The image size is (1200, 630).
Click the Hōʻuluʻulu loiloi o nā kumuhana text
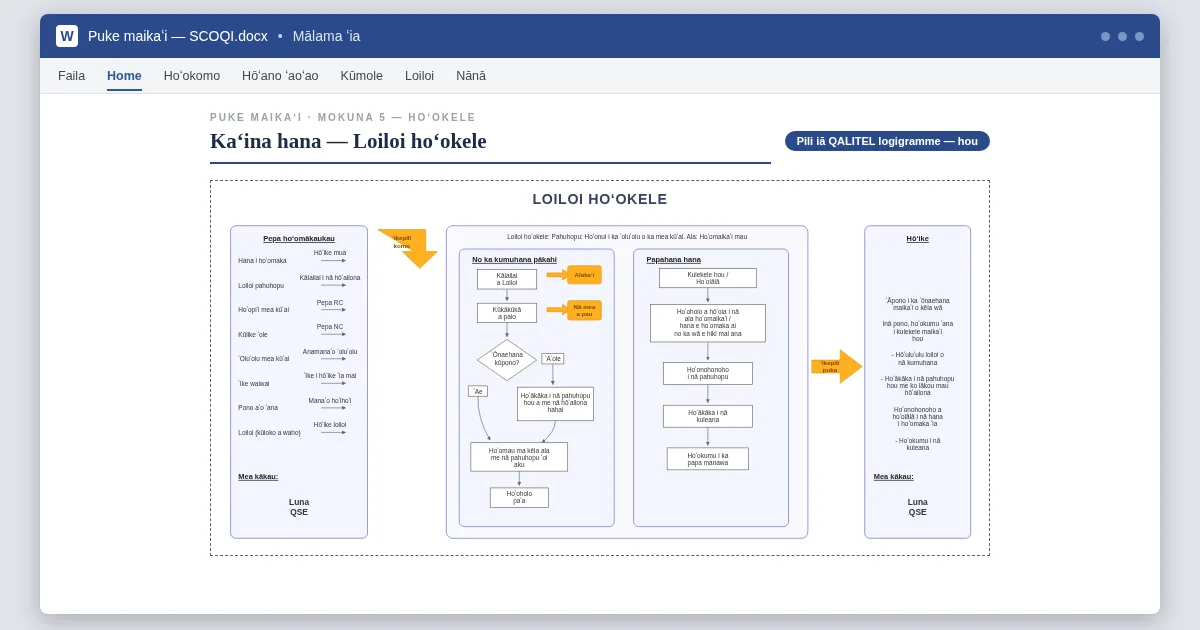[918, 358]
